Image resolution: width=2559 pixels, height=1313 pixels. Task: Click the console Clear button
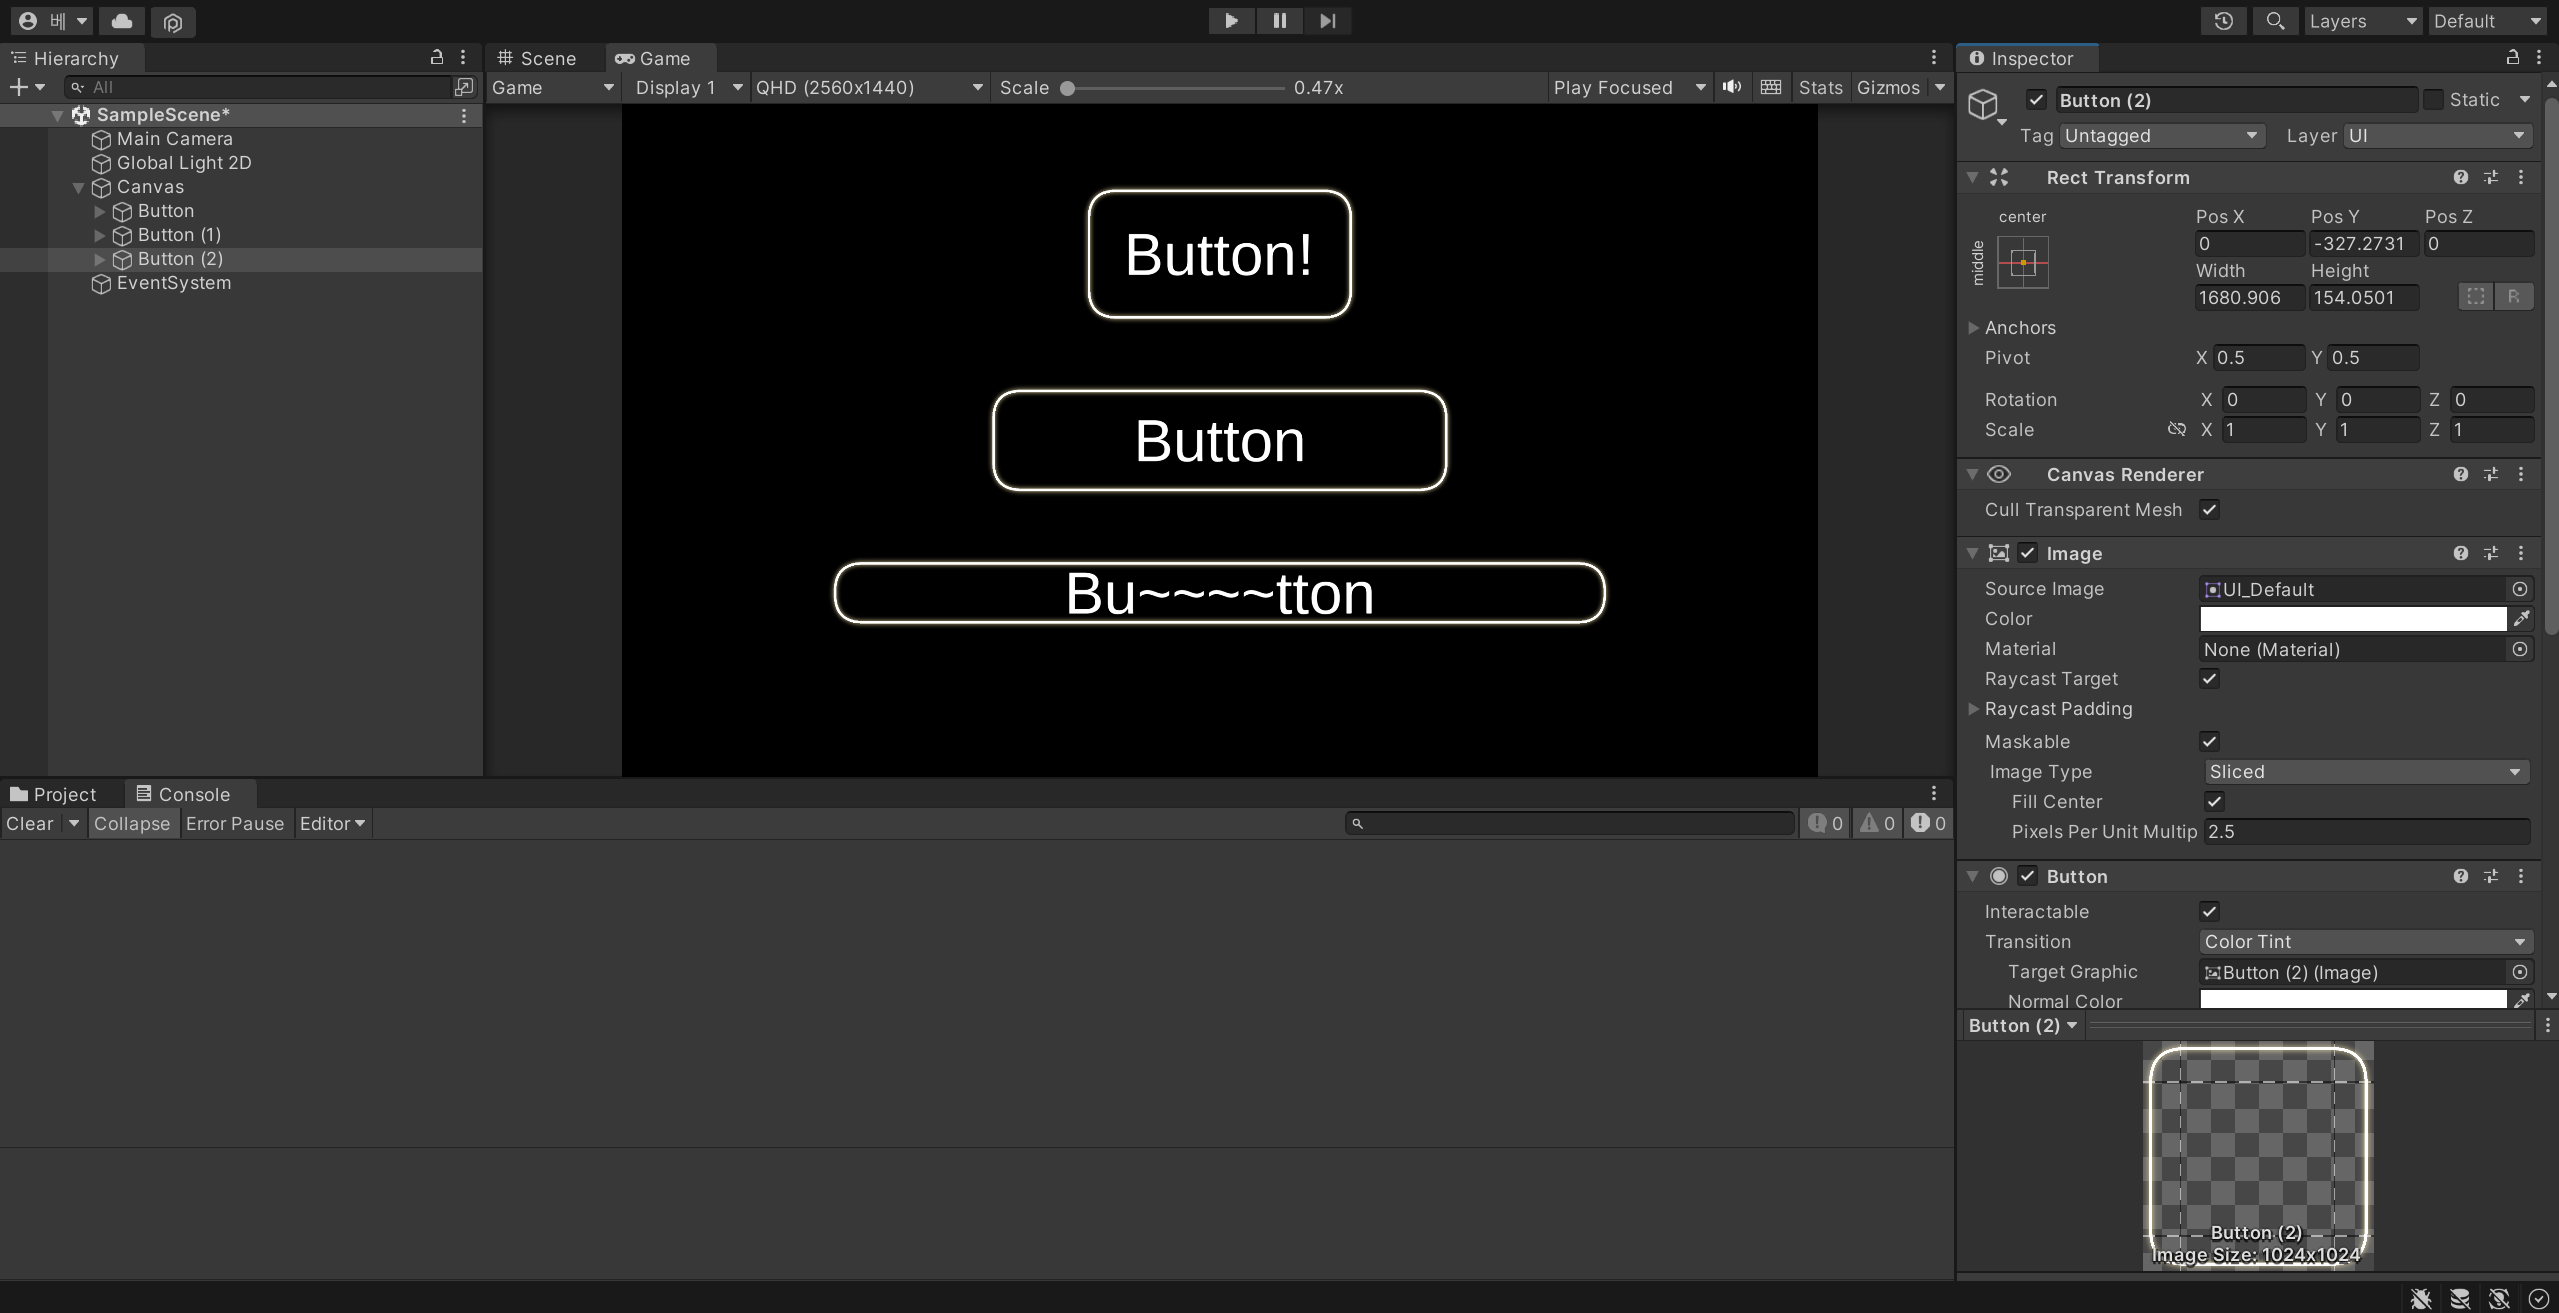29,824
